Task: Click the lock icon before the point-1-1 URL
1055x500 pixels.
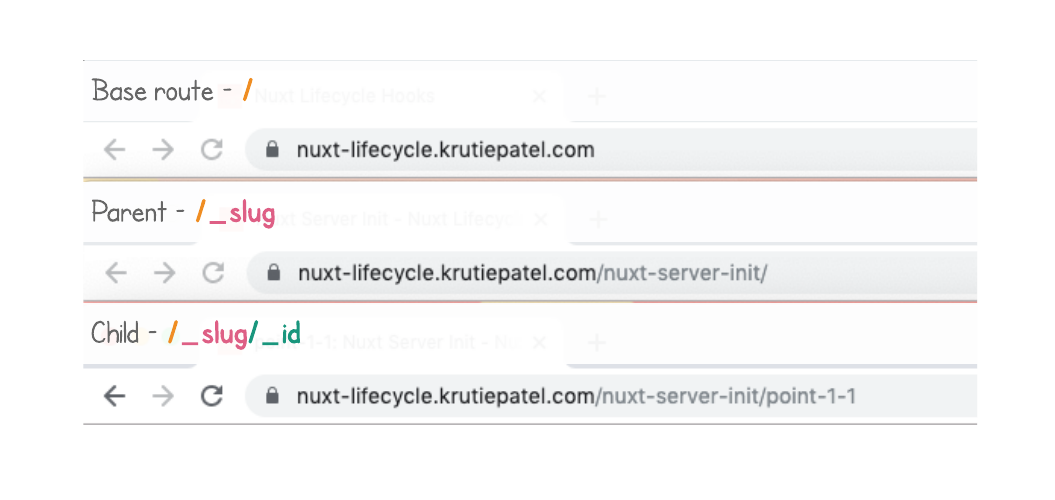Action: coord(271,396)
